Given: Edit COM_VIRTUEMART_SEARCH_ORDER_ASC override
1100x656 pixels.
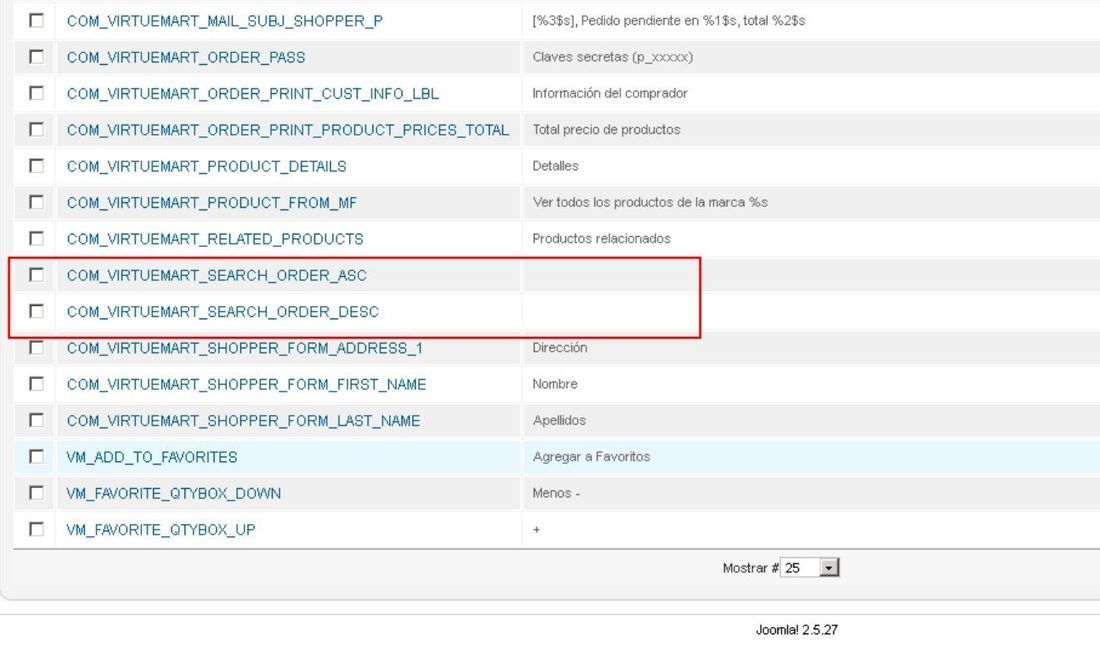Looking at the screenshot, I should 217,276.
